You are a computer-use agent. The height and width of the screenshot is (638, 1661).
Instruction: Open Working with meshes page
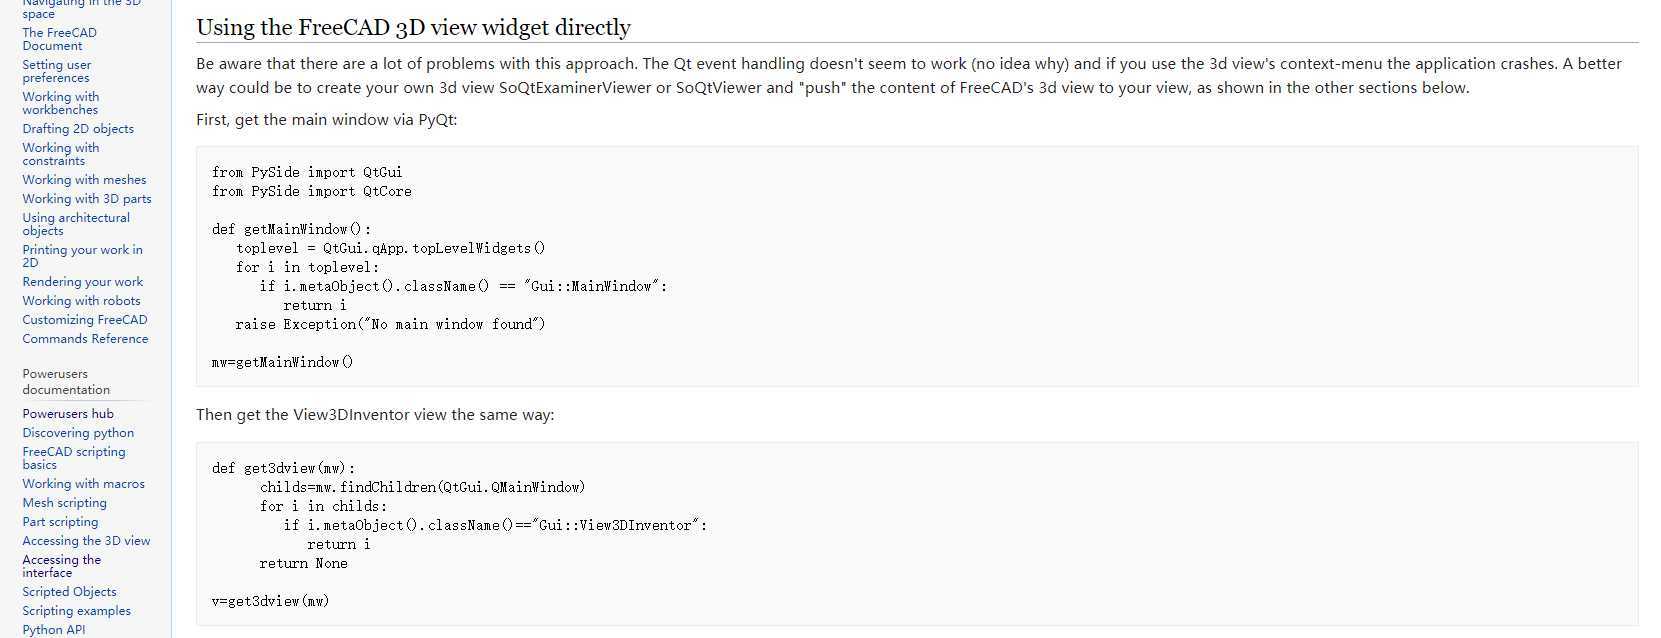pos(84,180)
